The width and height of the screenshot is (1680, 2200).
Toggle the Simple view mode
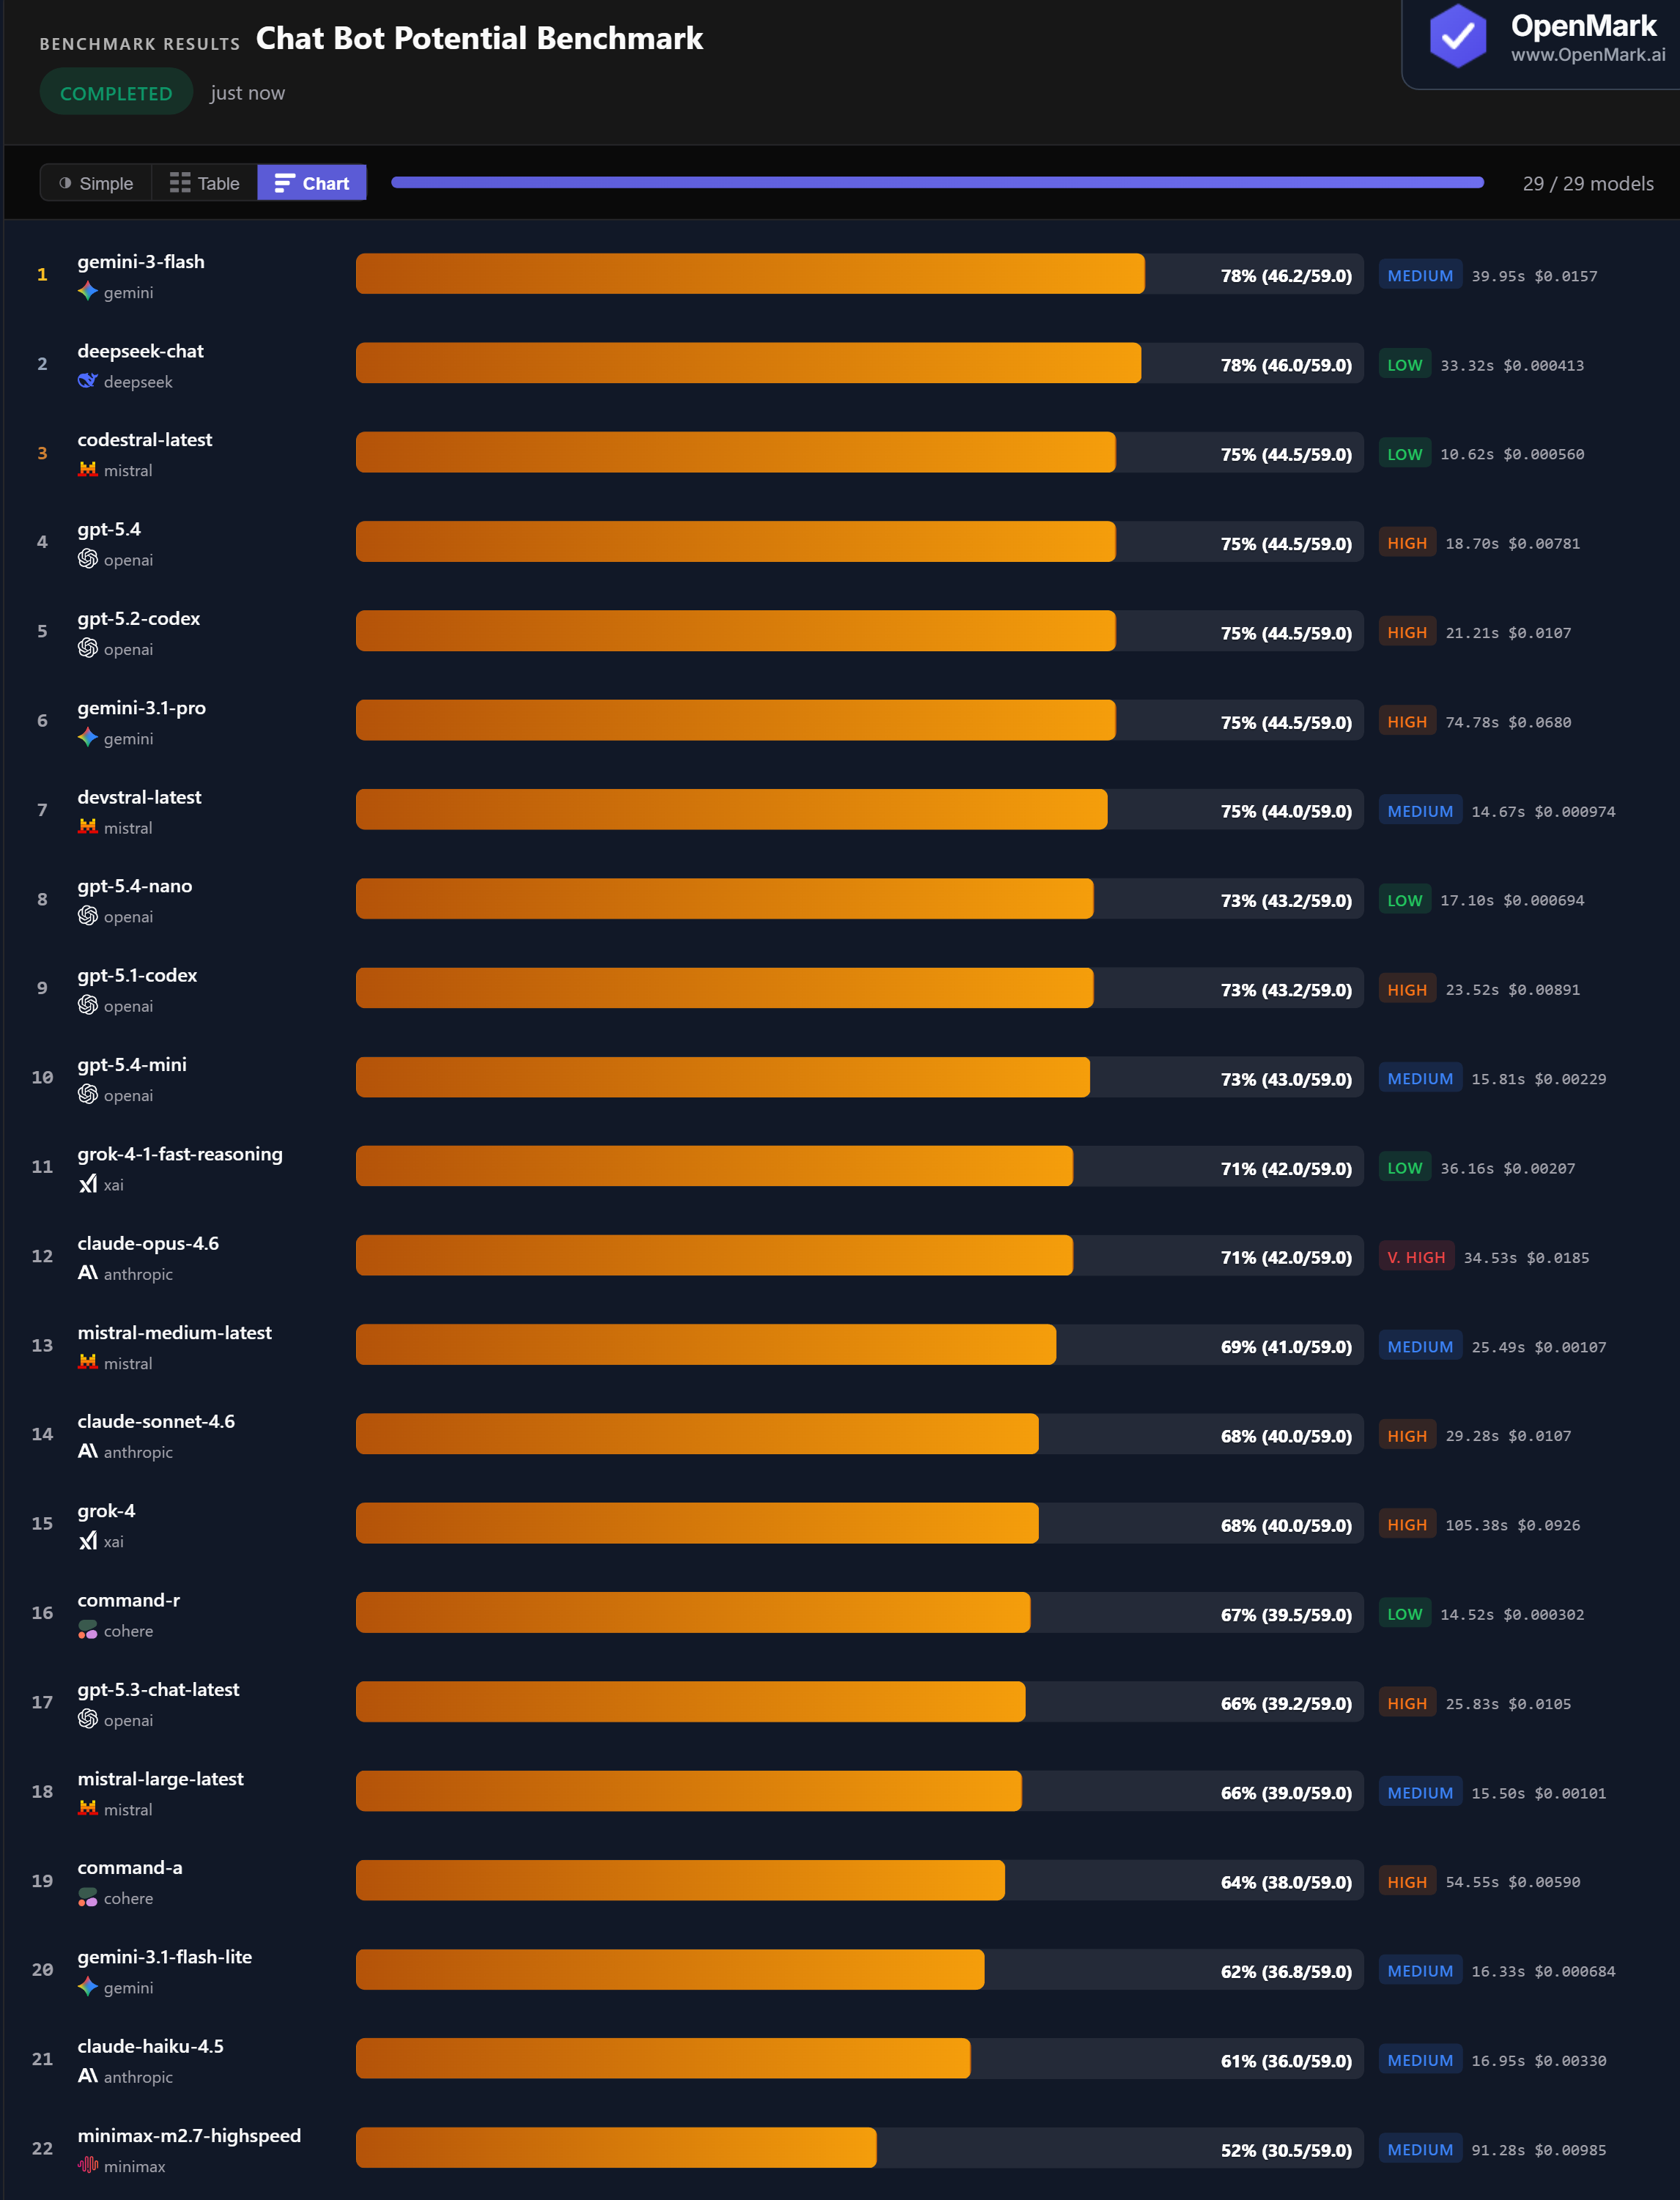click(x=96, y=182)
